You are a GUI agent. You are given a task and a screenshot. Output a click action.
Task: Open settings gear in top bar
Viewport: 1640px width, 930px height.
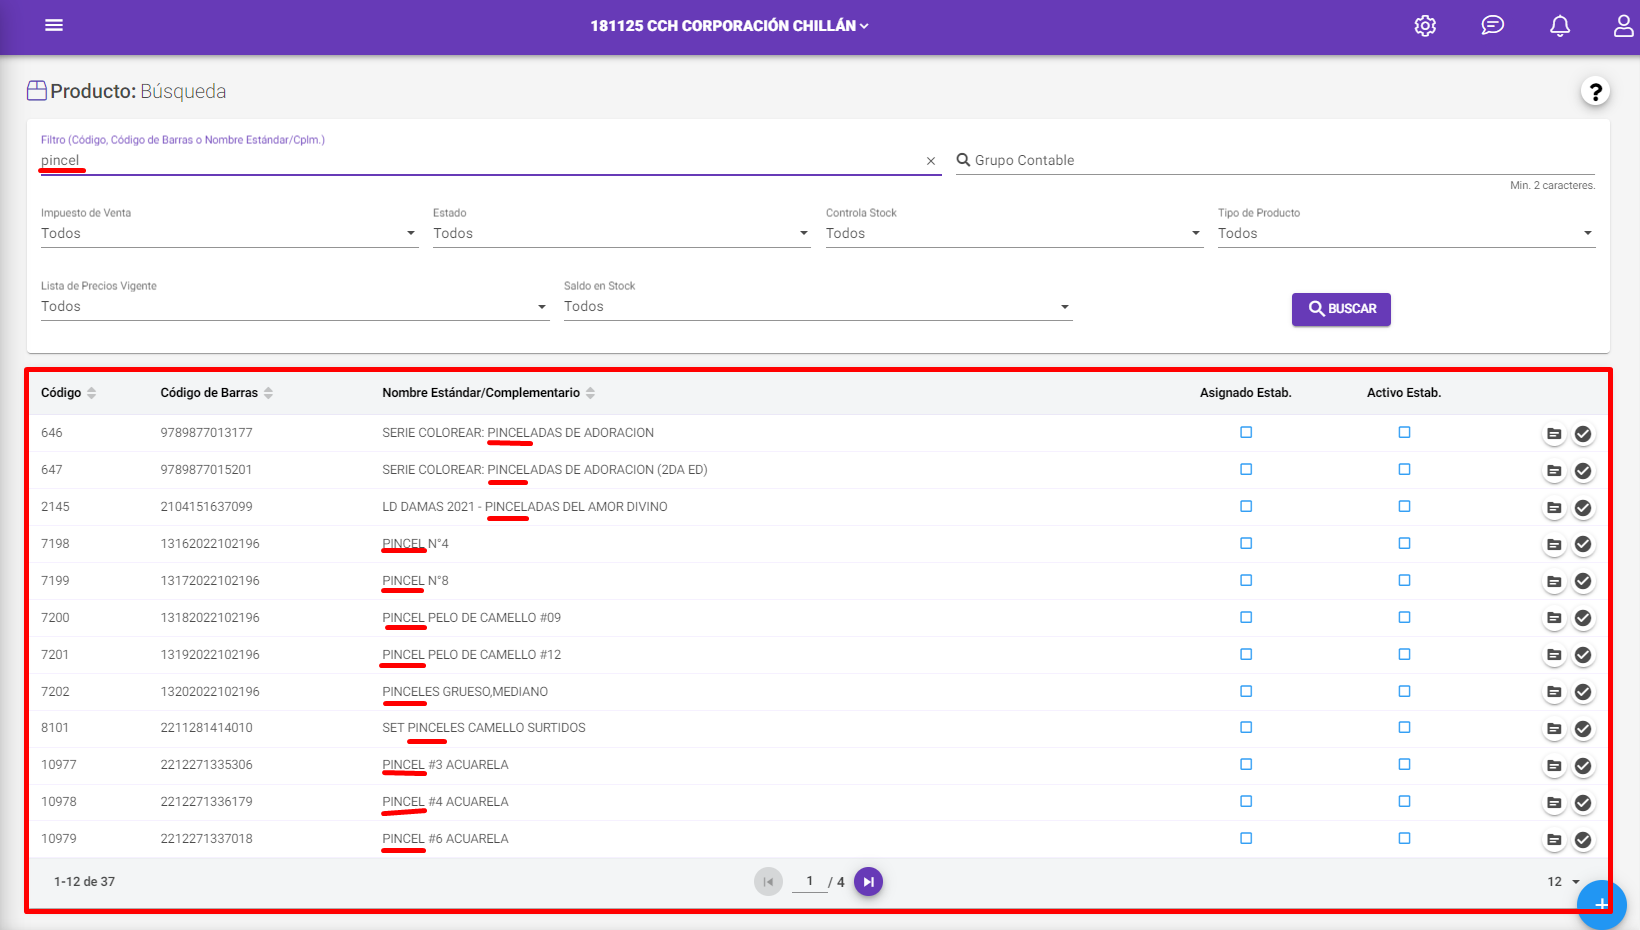click(1425, 26)
